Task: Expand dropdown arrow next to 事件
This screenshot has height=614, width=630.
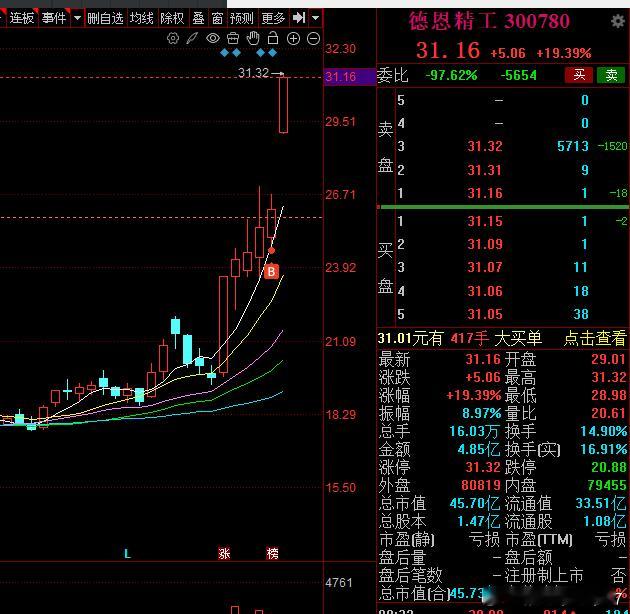Action: pos(77,18)
